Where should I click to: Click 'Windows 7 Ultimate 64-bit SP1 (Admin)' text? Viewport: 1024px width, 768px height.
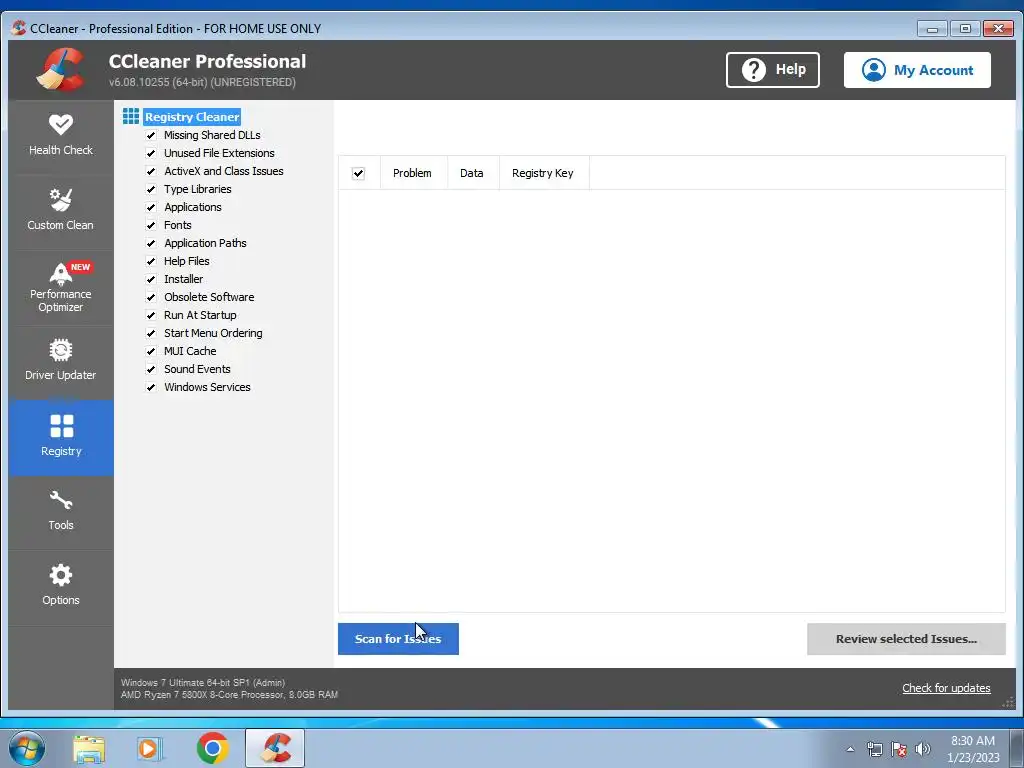[x=203, y=682]
